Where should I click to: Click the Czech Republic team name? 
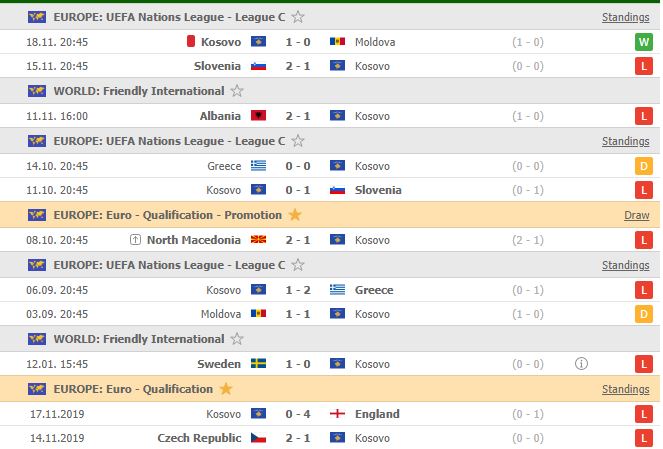tap(199, 438)
